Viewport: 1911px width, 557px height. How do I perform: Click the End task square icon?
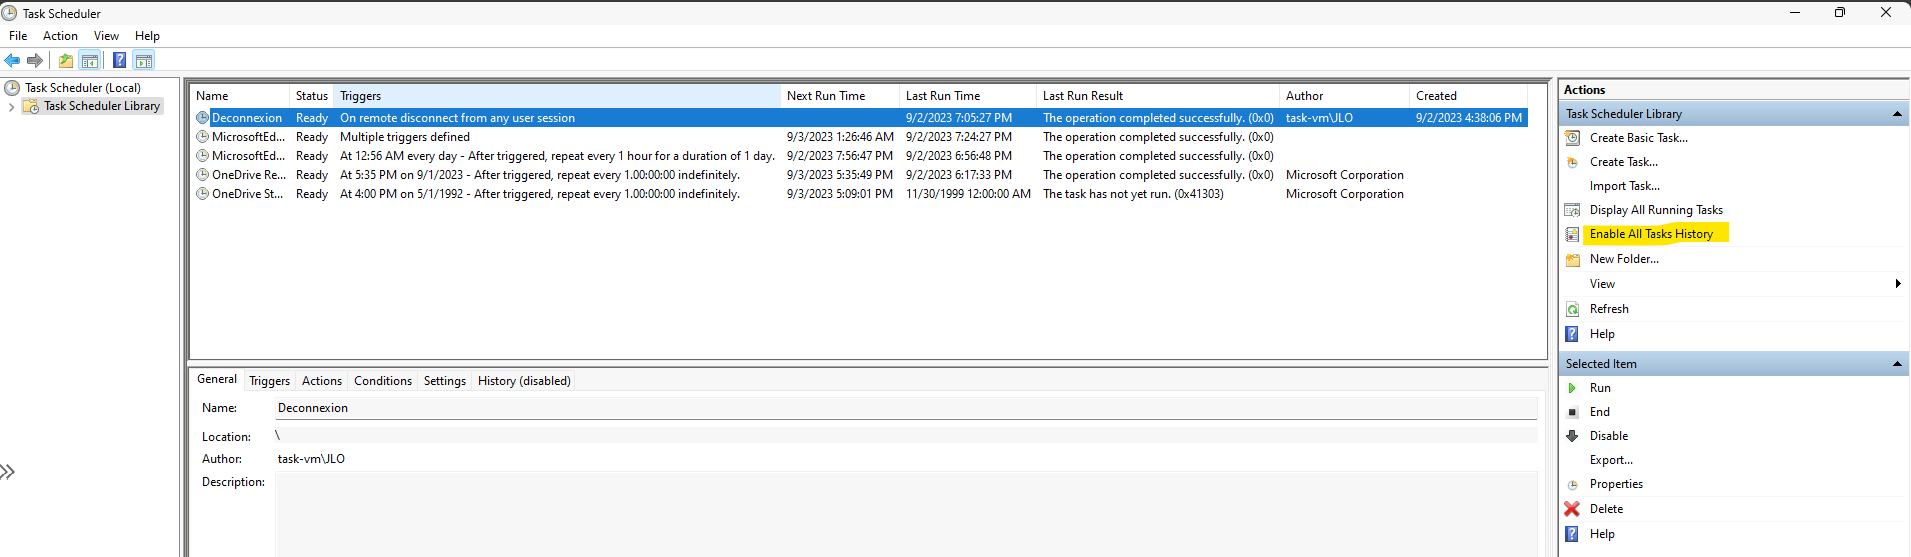[1572, 412]
